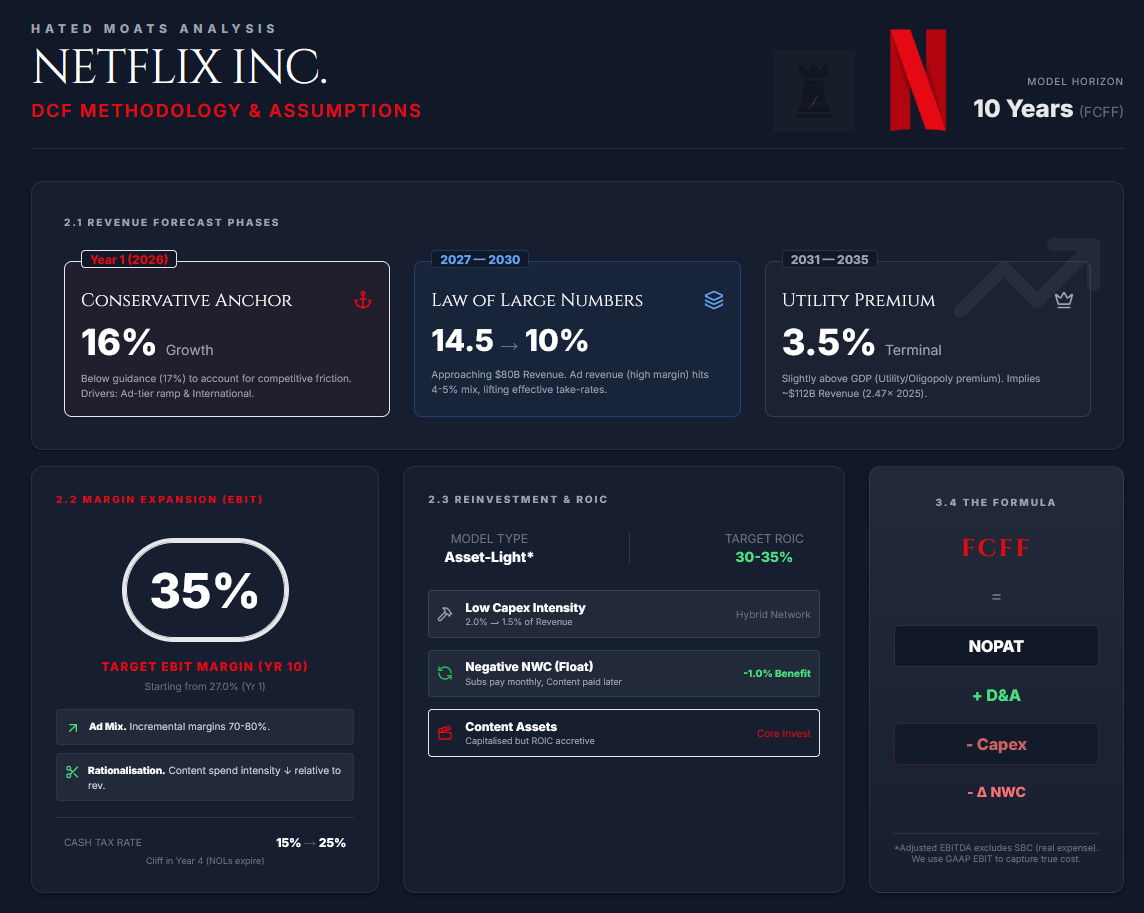This screenshot has width=1144, height=913.
Task: Click the "+ D&A" green text
Action: point(996,696)
